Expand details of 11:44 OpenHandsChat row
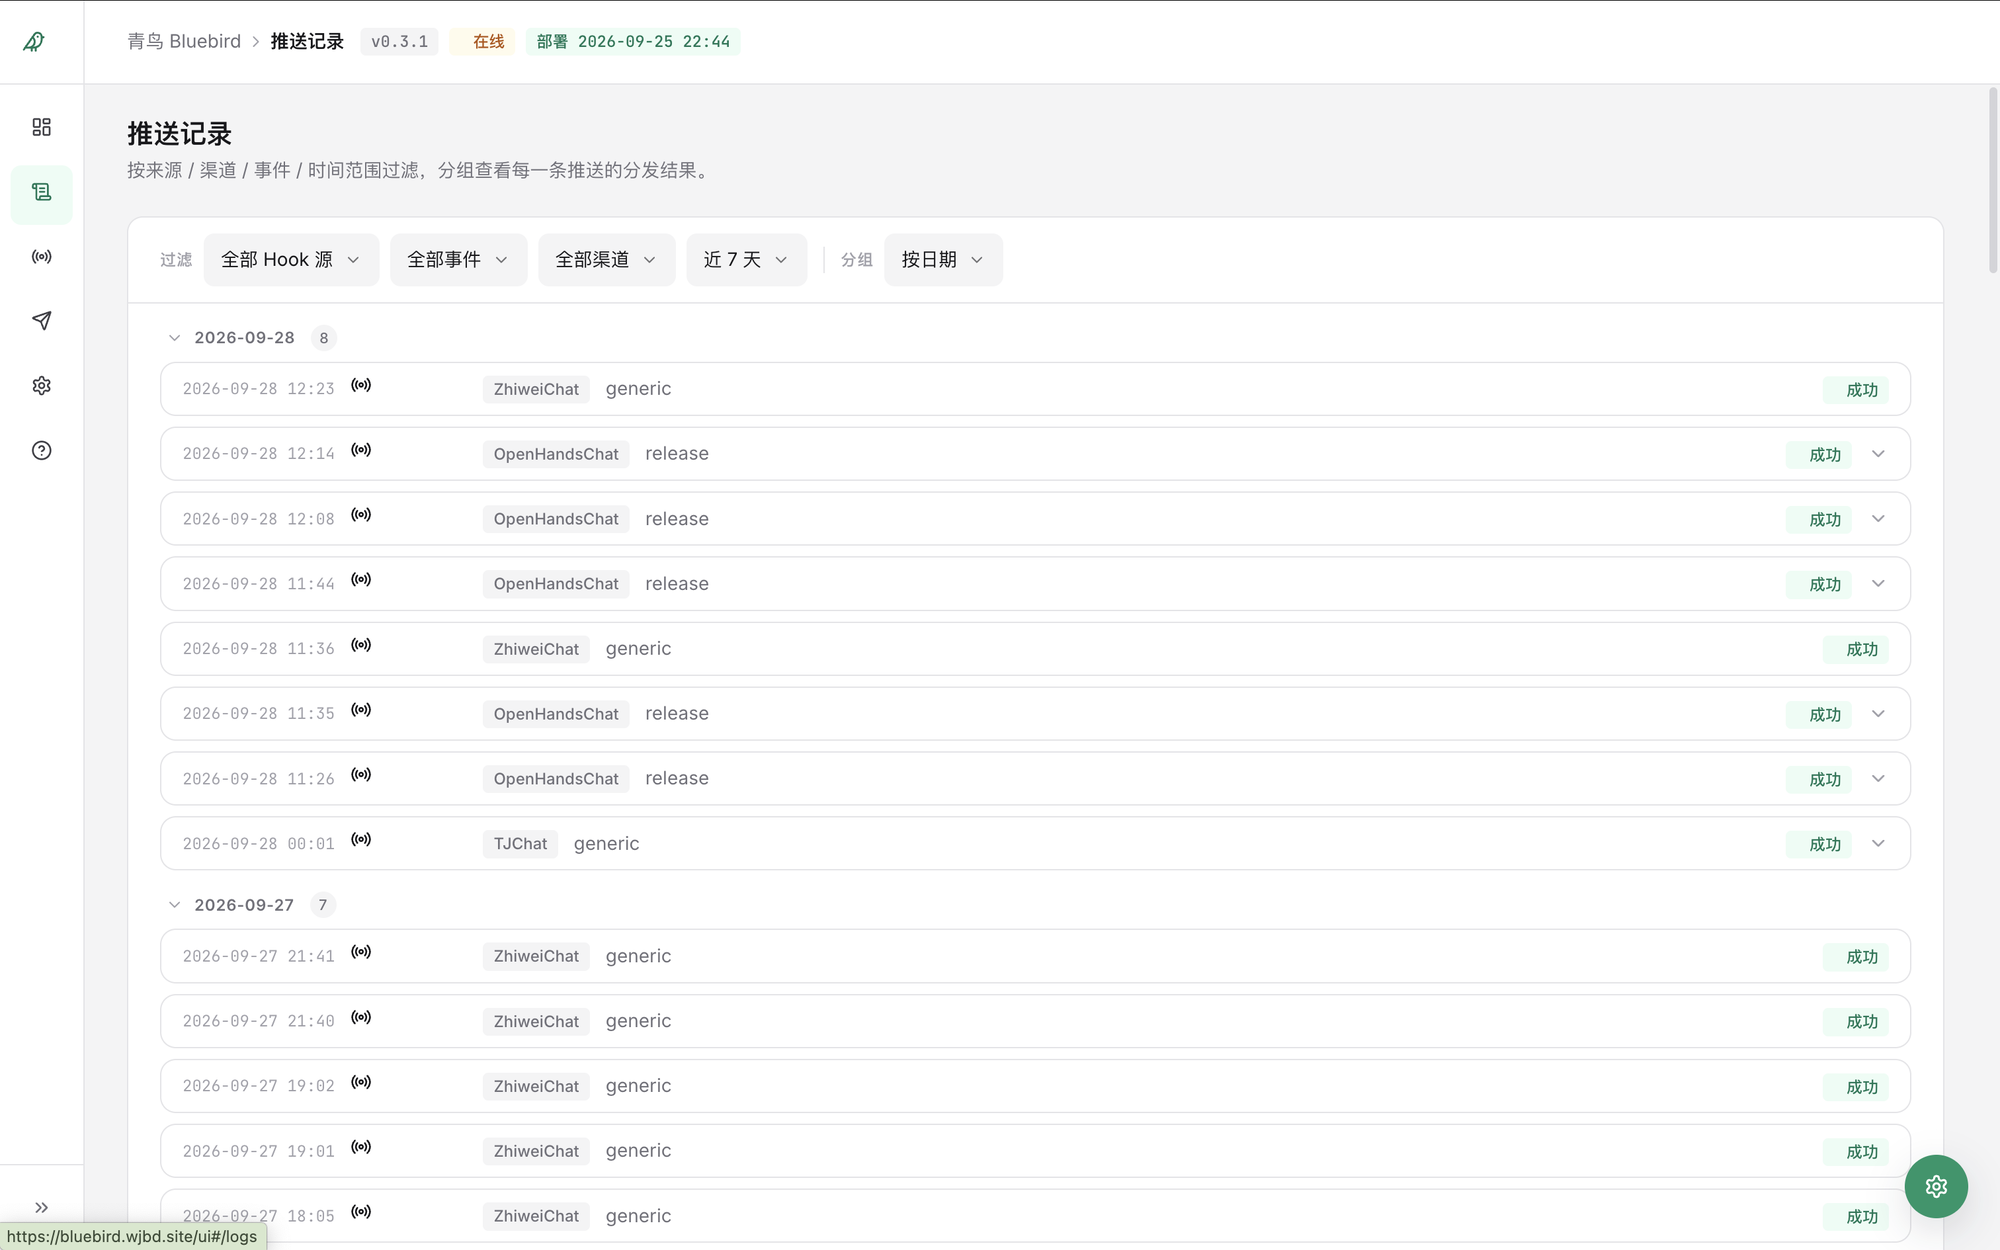This screenshot has width=2000, height=1250. pos(1878,584)
